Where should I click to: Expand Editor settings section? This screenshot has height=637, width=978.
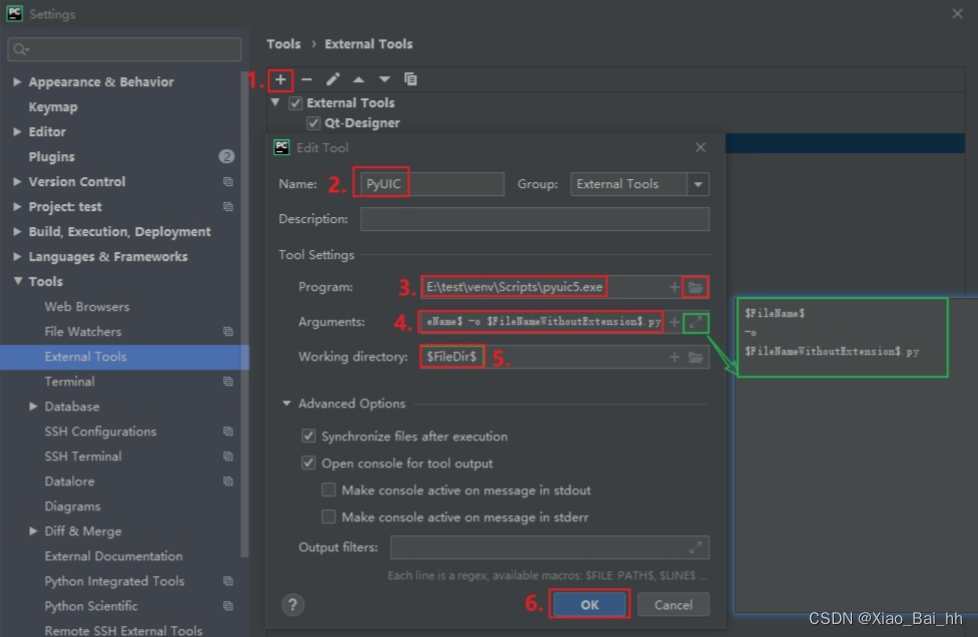(17, 132)
